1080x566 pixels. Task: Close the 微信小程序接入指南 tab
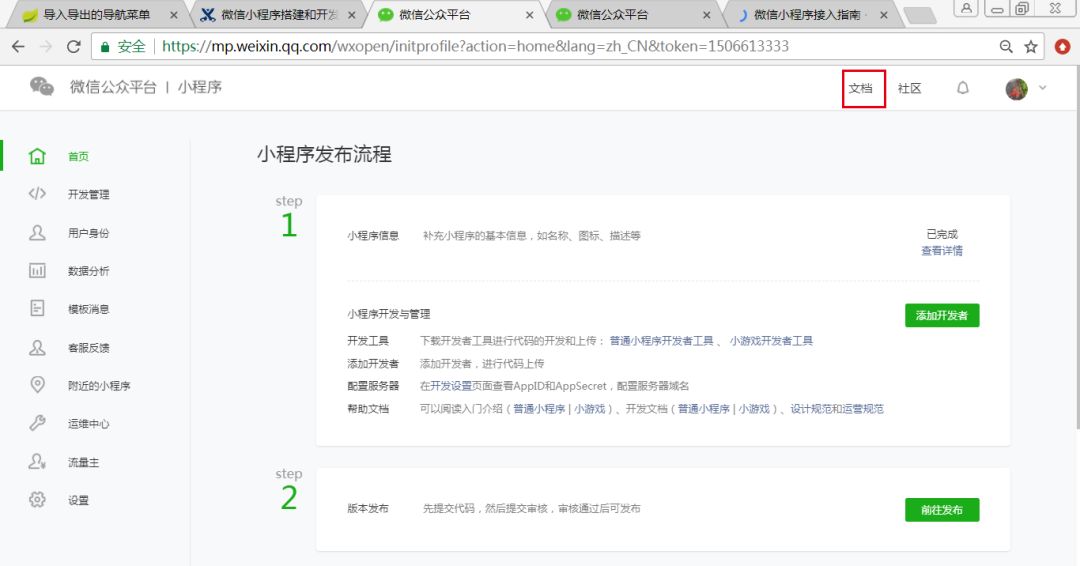pyautogui.click(x=884, y=14)
